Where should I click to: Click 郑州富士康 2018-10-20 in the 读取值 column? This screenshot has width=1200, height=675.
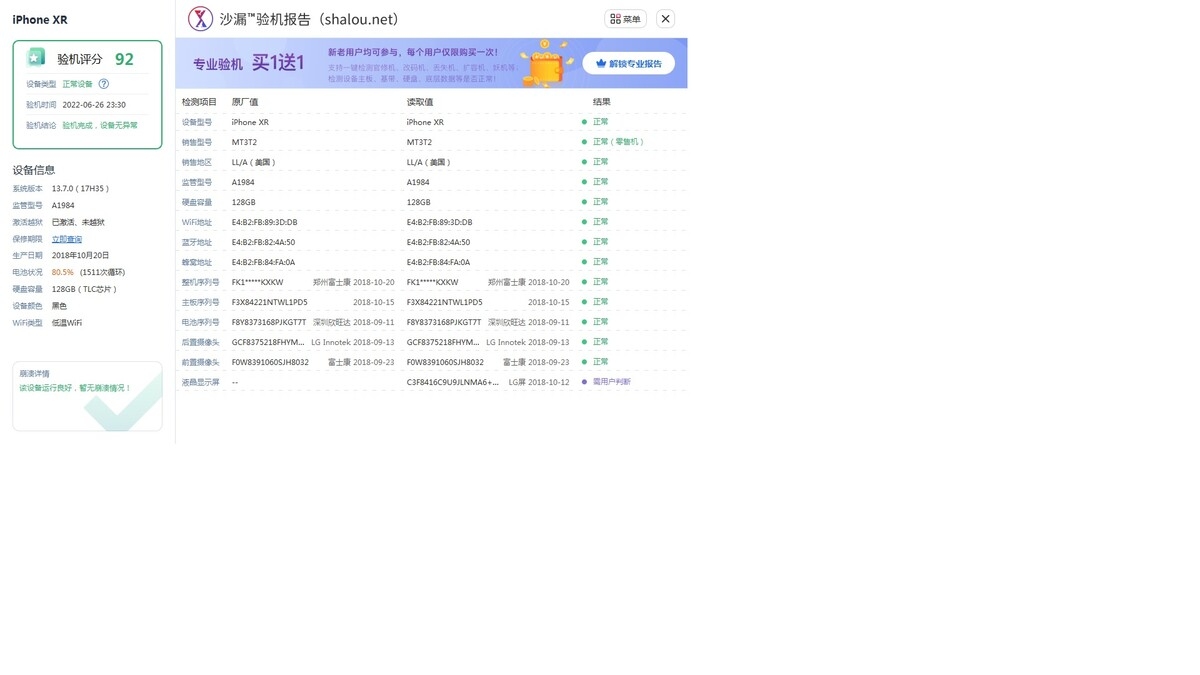[x=528, y=282]
